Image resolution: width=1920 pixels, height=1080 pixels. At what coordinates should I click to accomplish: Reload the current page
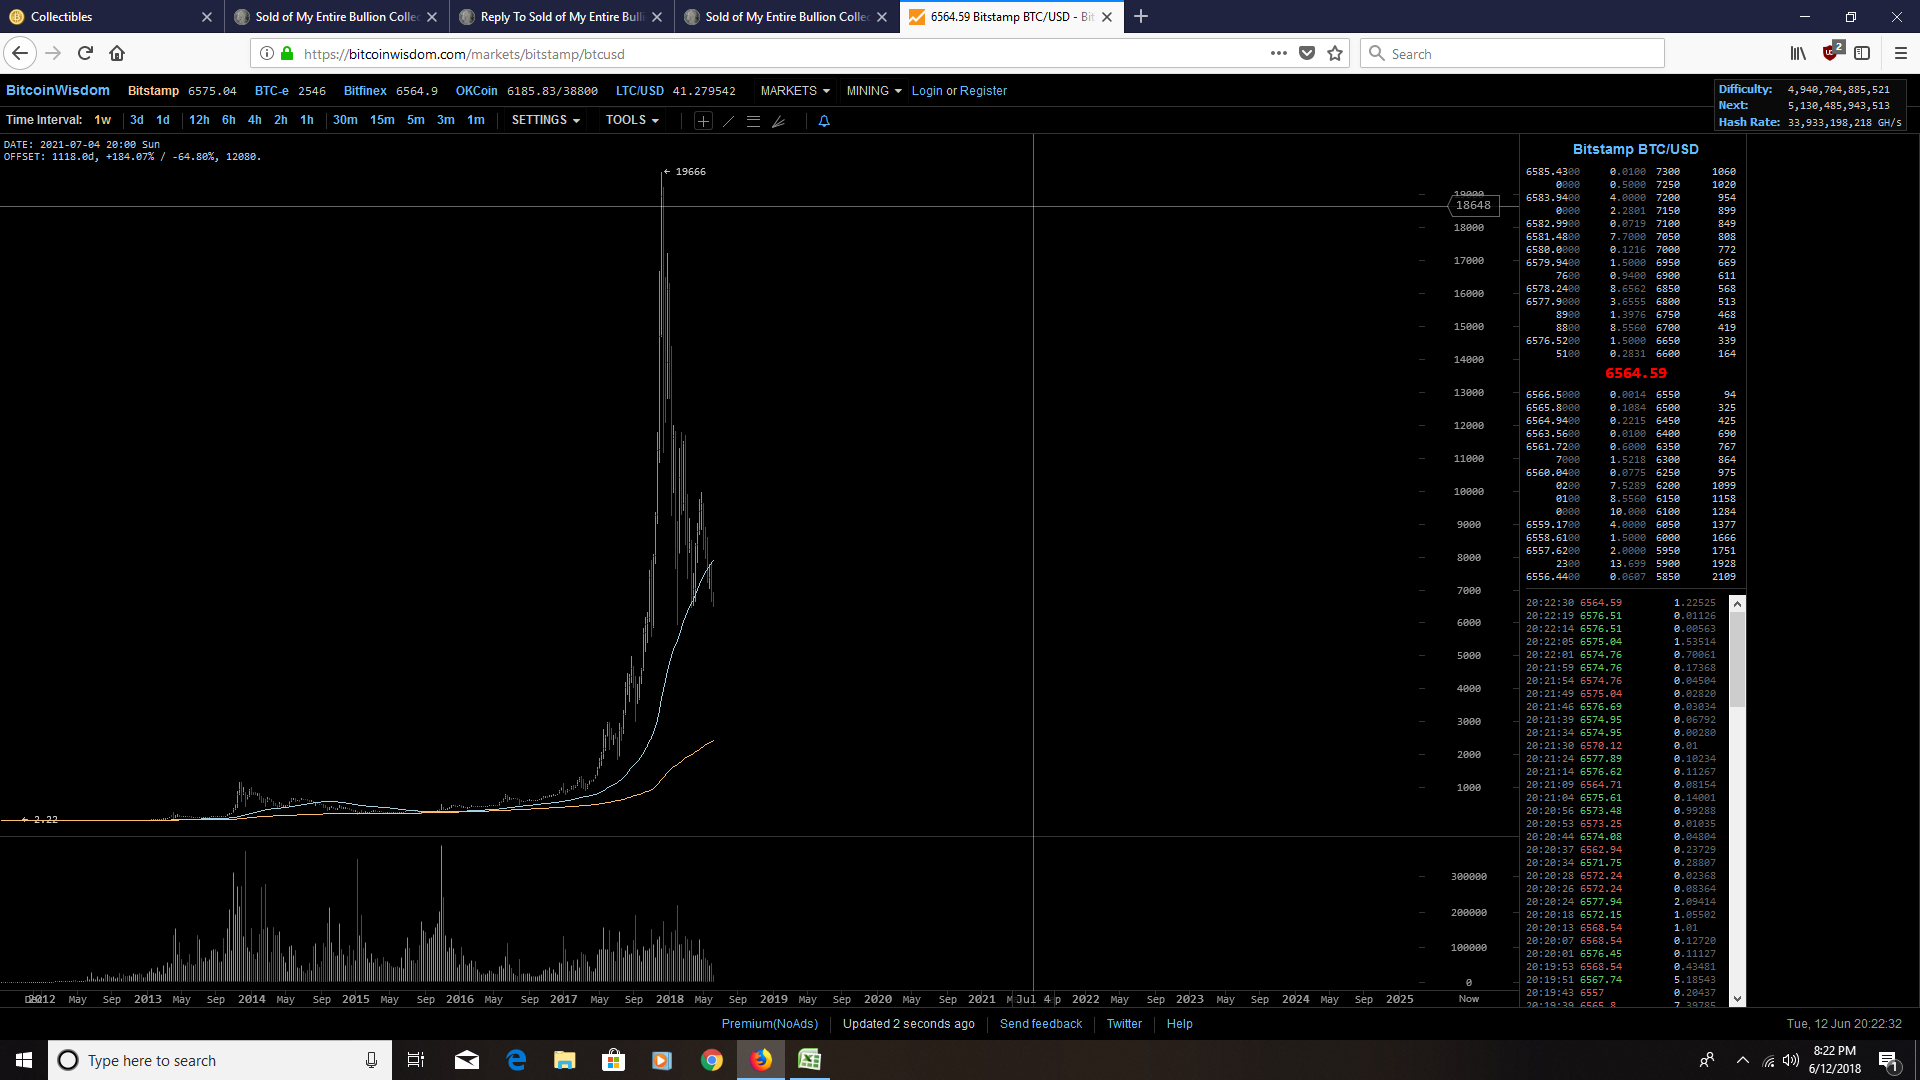point(85,53)
